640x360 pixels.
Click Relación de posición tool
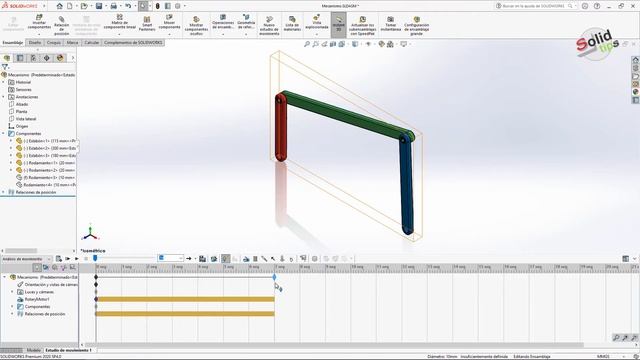click(x=62, y=25)
